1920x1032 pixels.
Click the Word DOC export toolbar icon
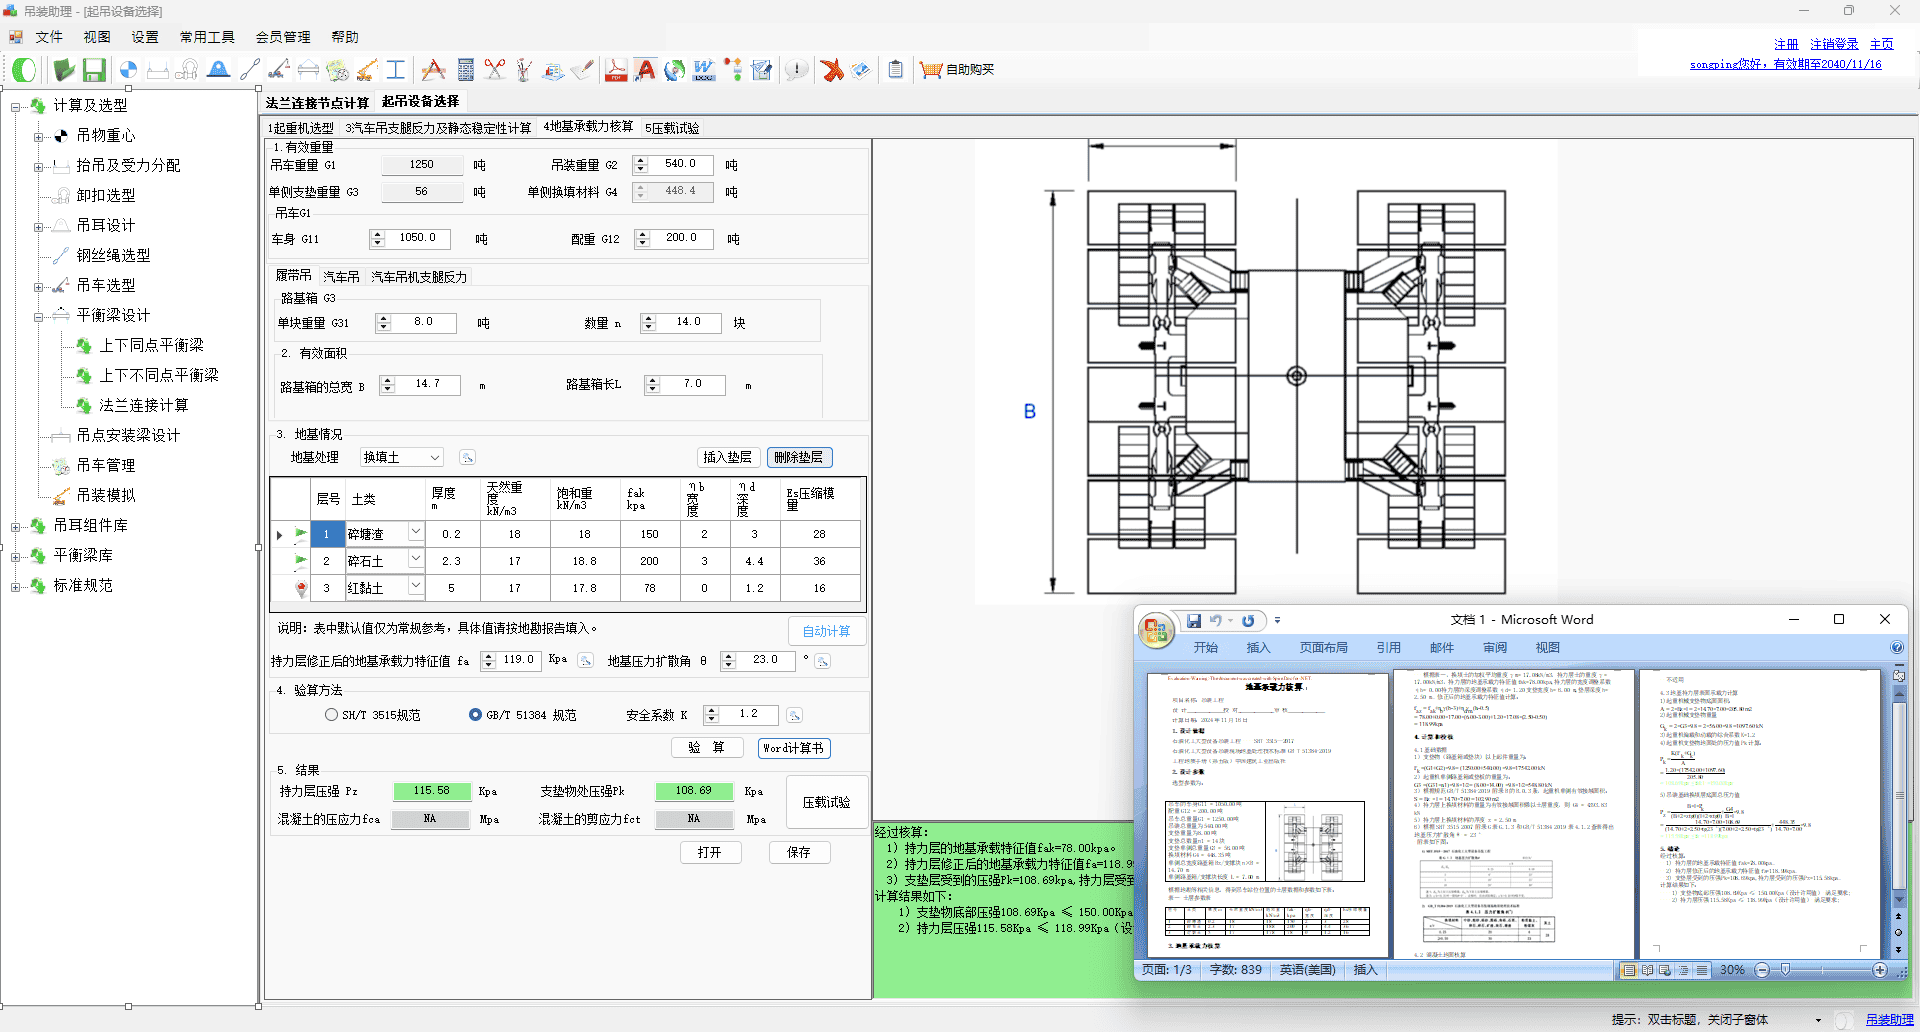pos(704,70)
